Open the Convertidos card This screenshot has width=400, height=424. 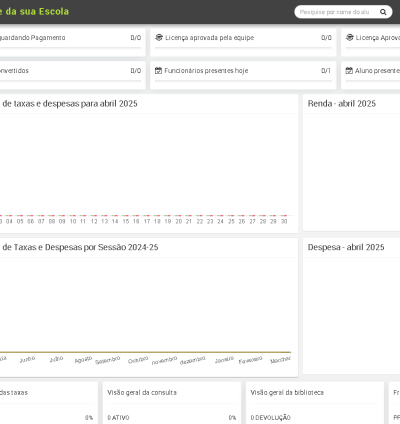click(x=72, y=75)
